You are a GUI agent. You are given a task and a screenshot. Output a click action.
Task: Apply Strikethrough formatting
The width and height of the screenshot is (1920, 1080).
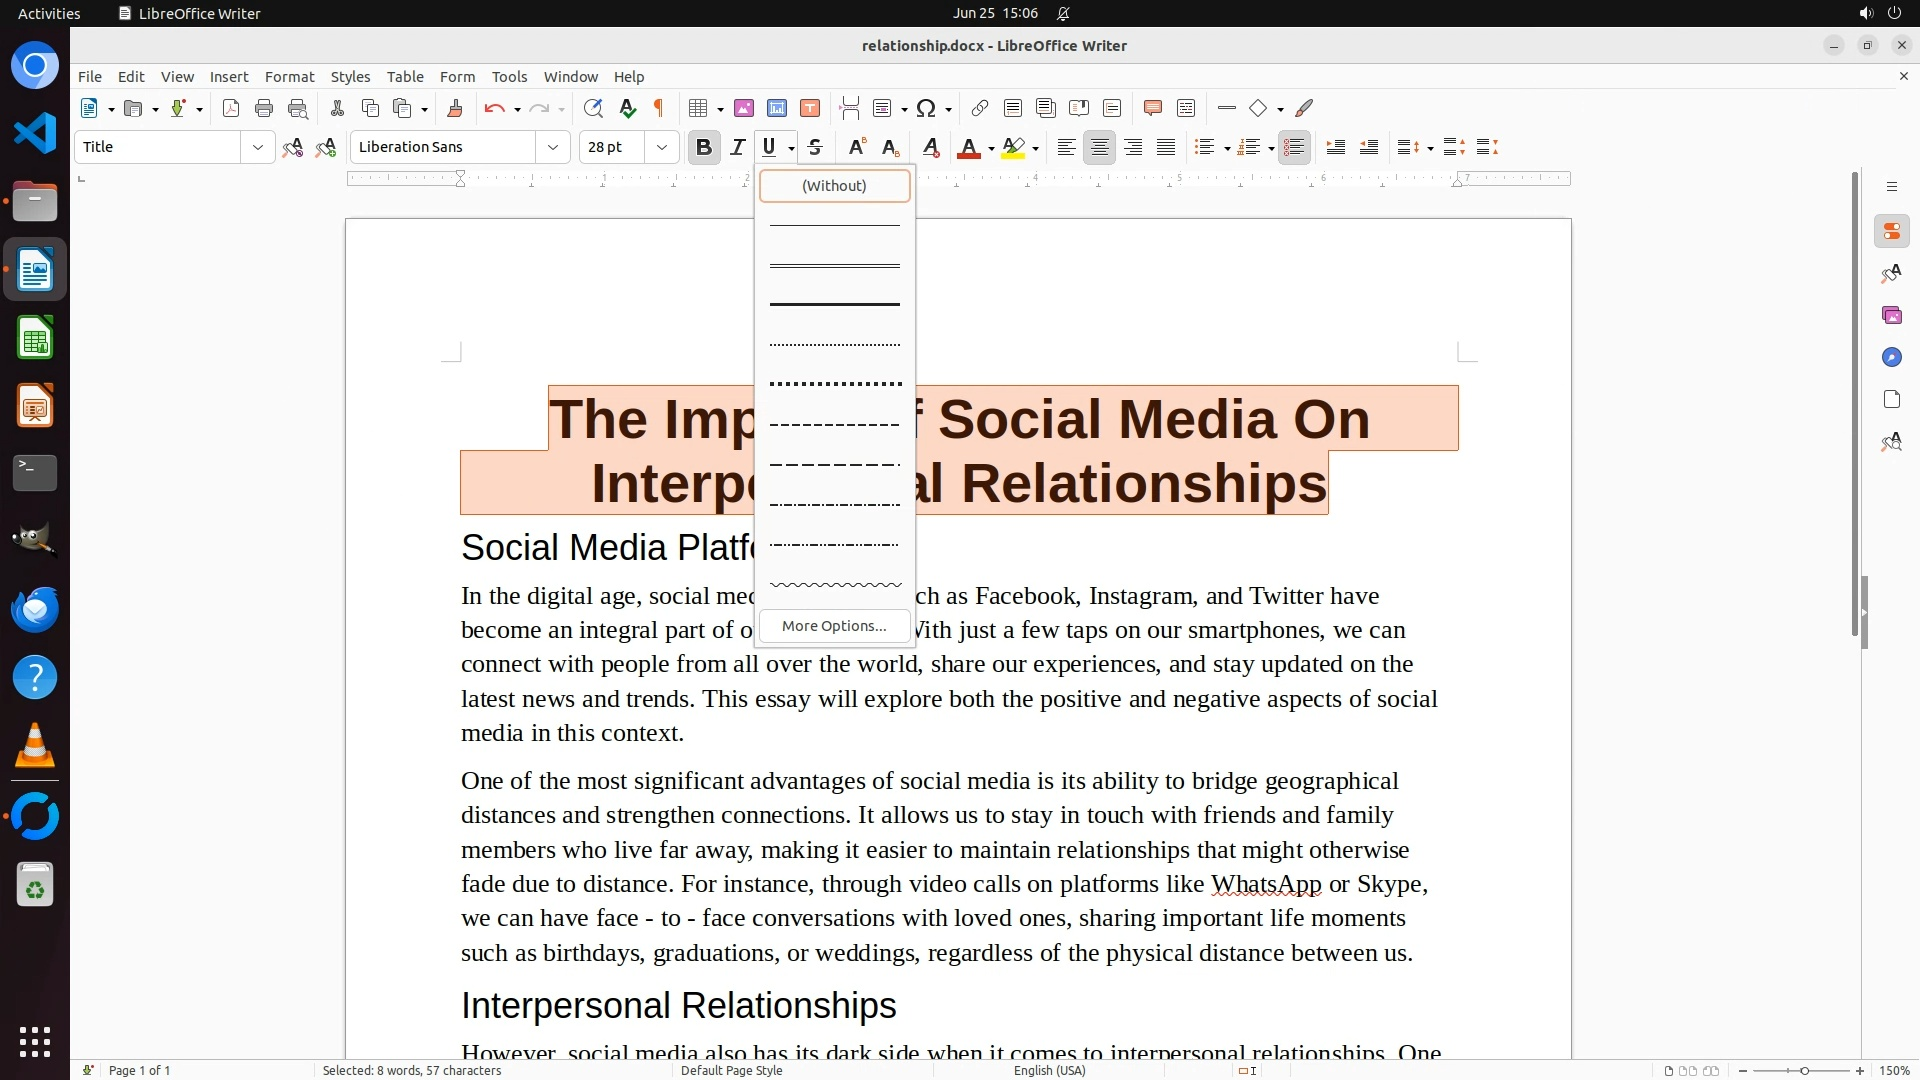(x=815, y=148)
